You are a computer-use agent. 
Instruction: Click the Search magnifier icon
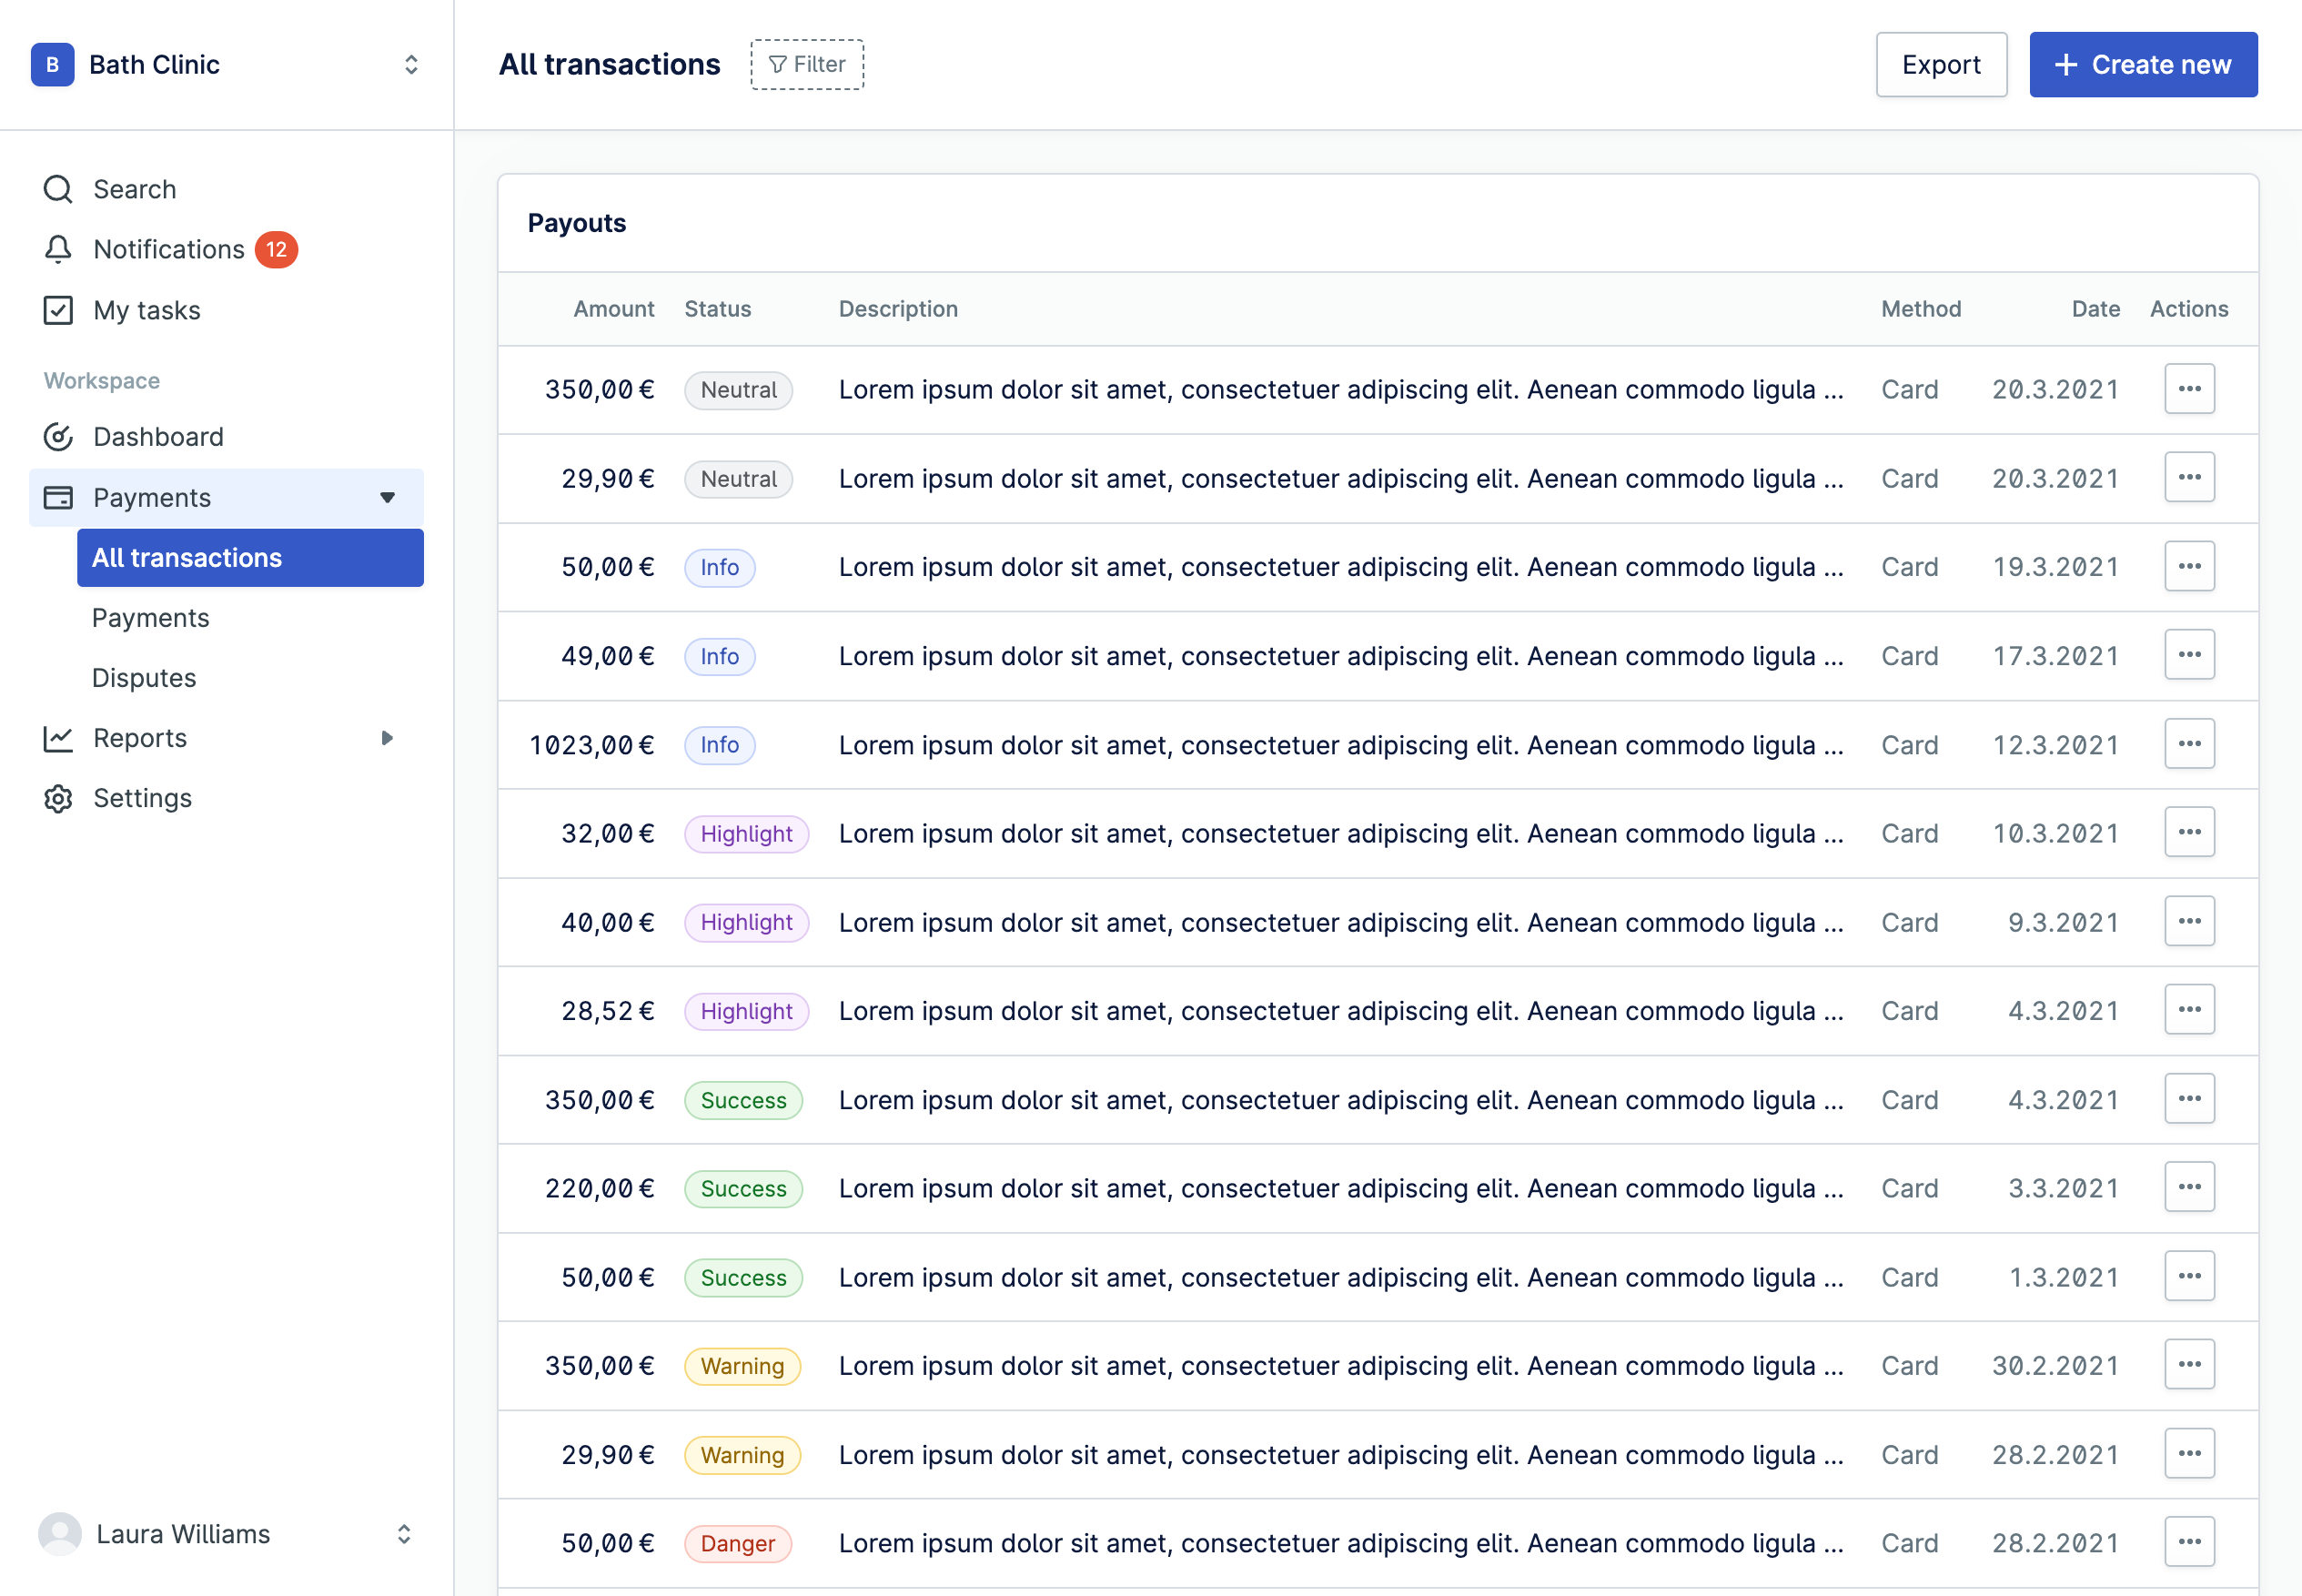click(x=58, y=189)
